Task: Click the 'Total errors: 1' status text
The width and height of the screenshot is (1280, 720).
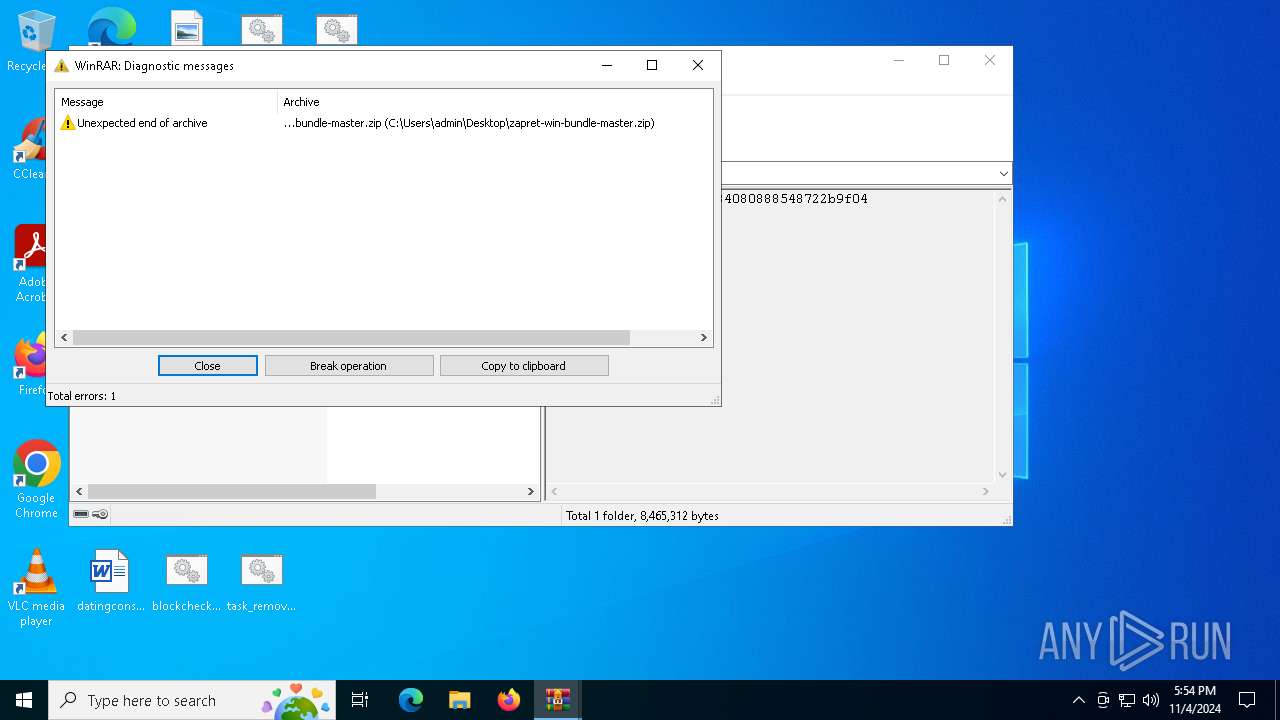Action: point(82,396)
